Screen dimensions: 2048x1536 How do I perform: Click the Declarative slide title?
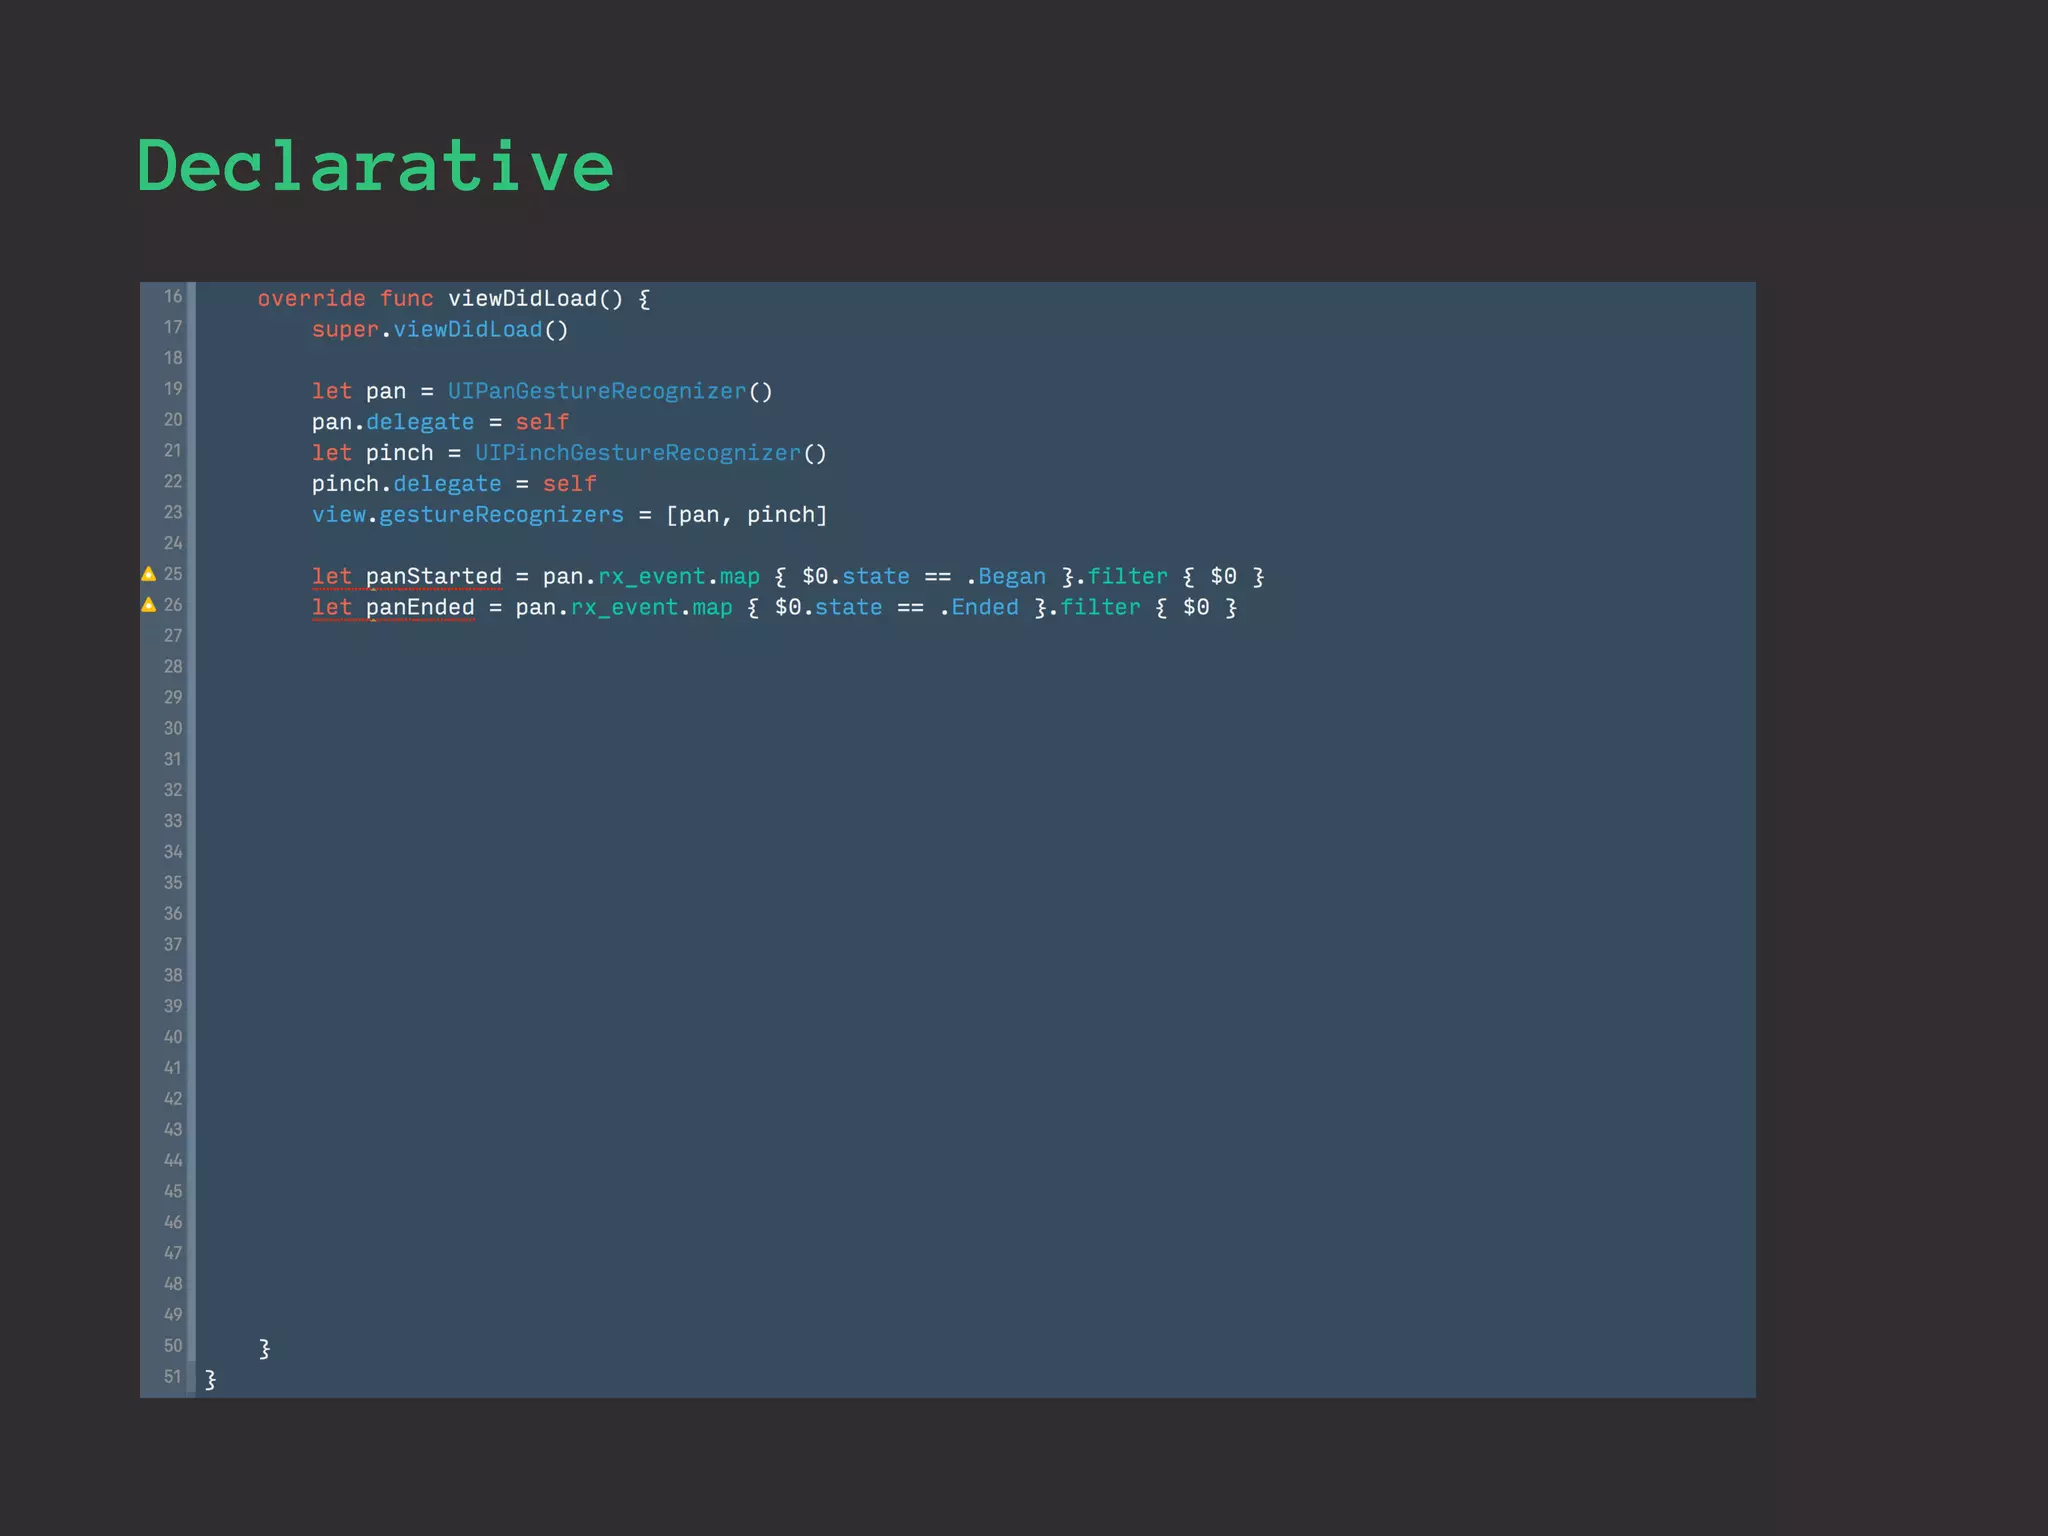click(375, 166)
